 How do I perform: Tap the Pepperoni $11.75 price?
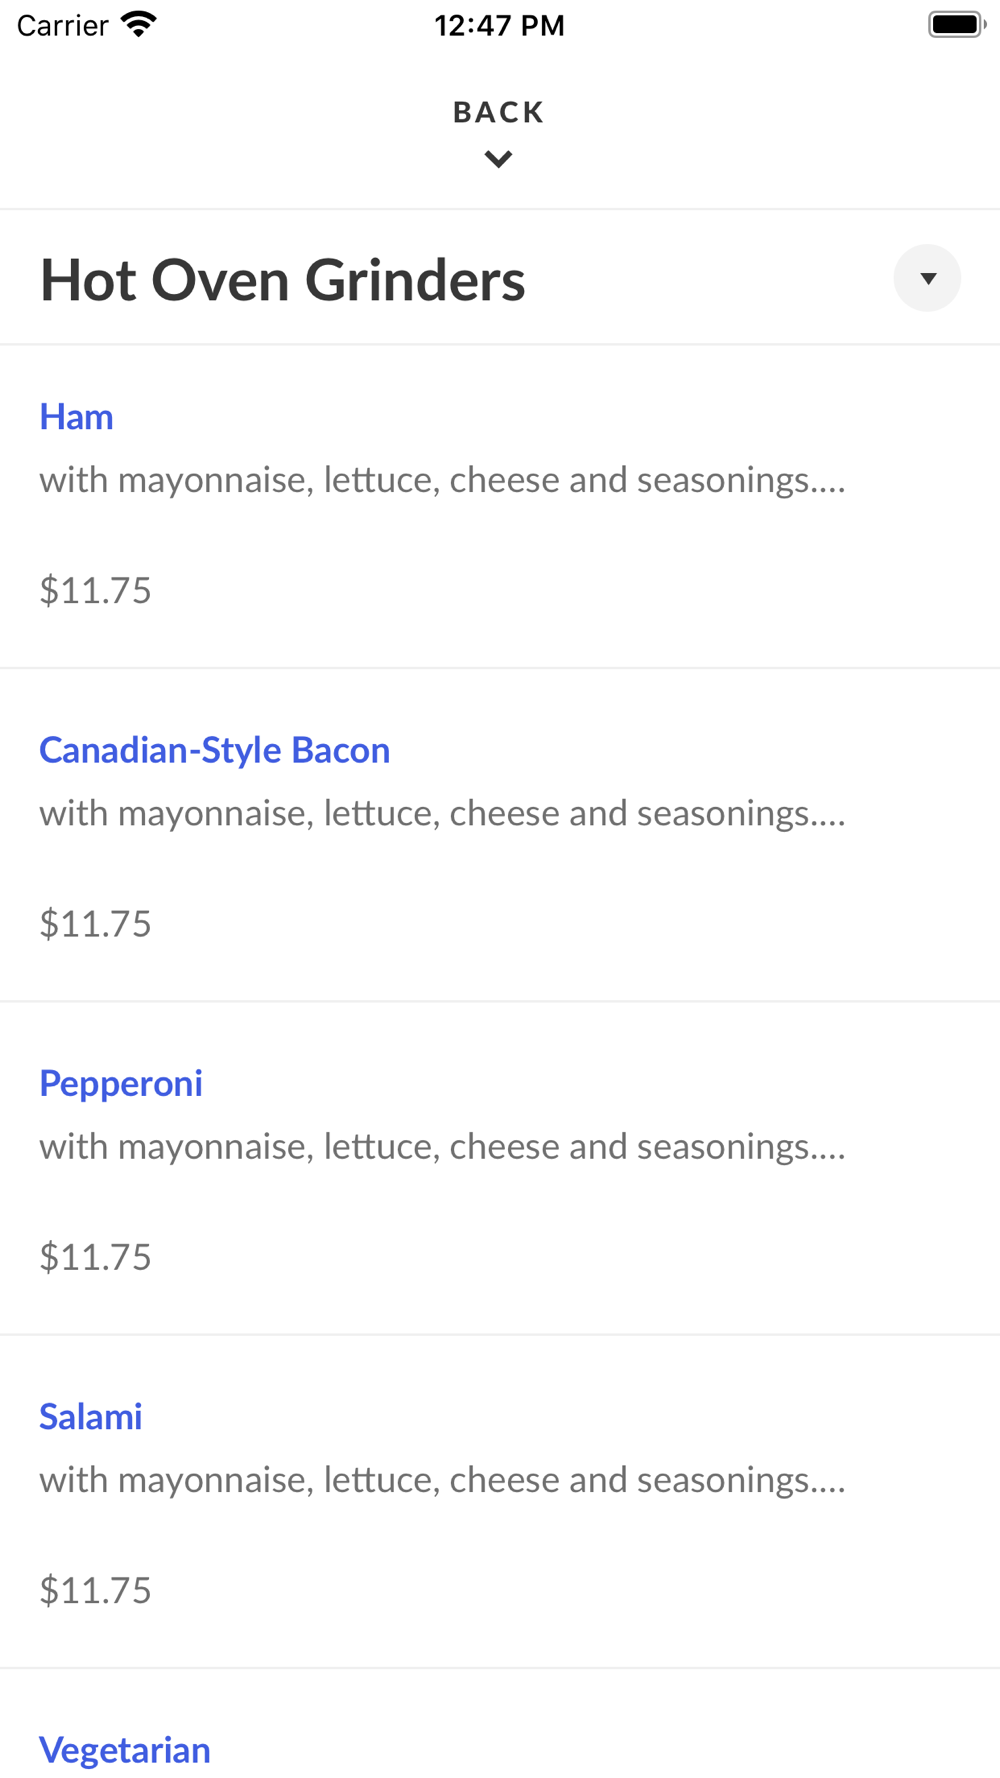click(95, 1257)
